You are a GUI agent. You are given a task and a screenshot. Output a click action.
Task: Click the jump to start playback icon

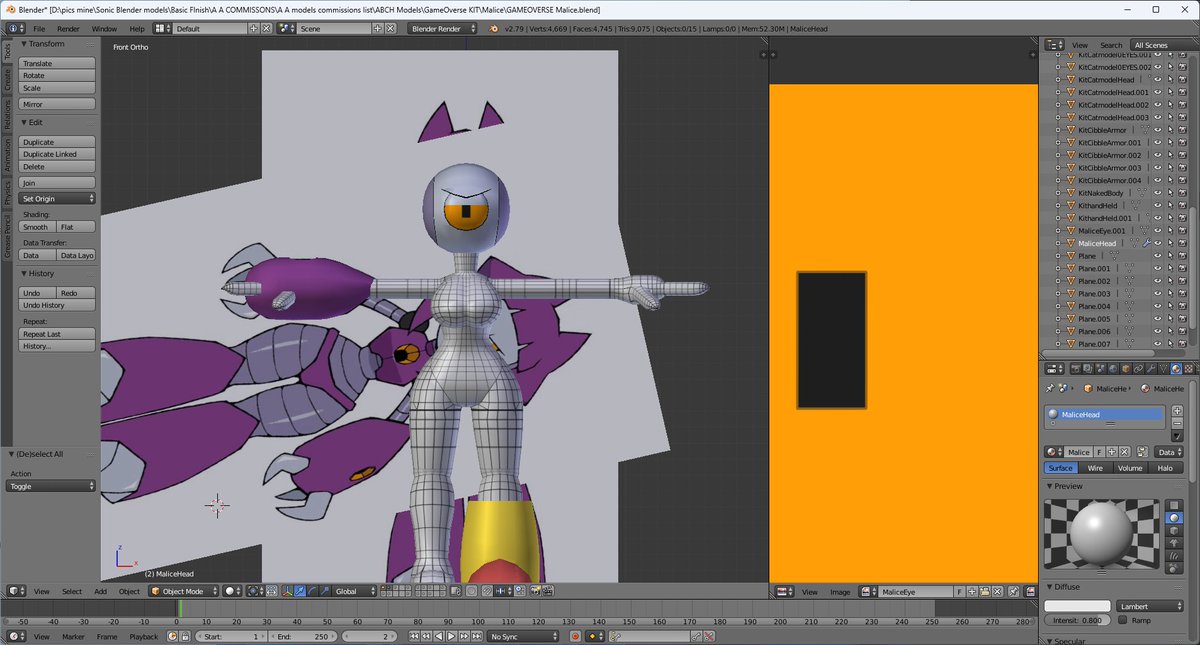[414, 636]
